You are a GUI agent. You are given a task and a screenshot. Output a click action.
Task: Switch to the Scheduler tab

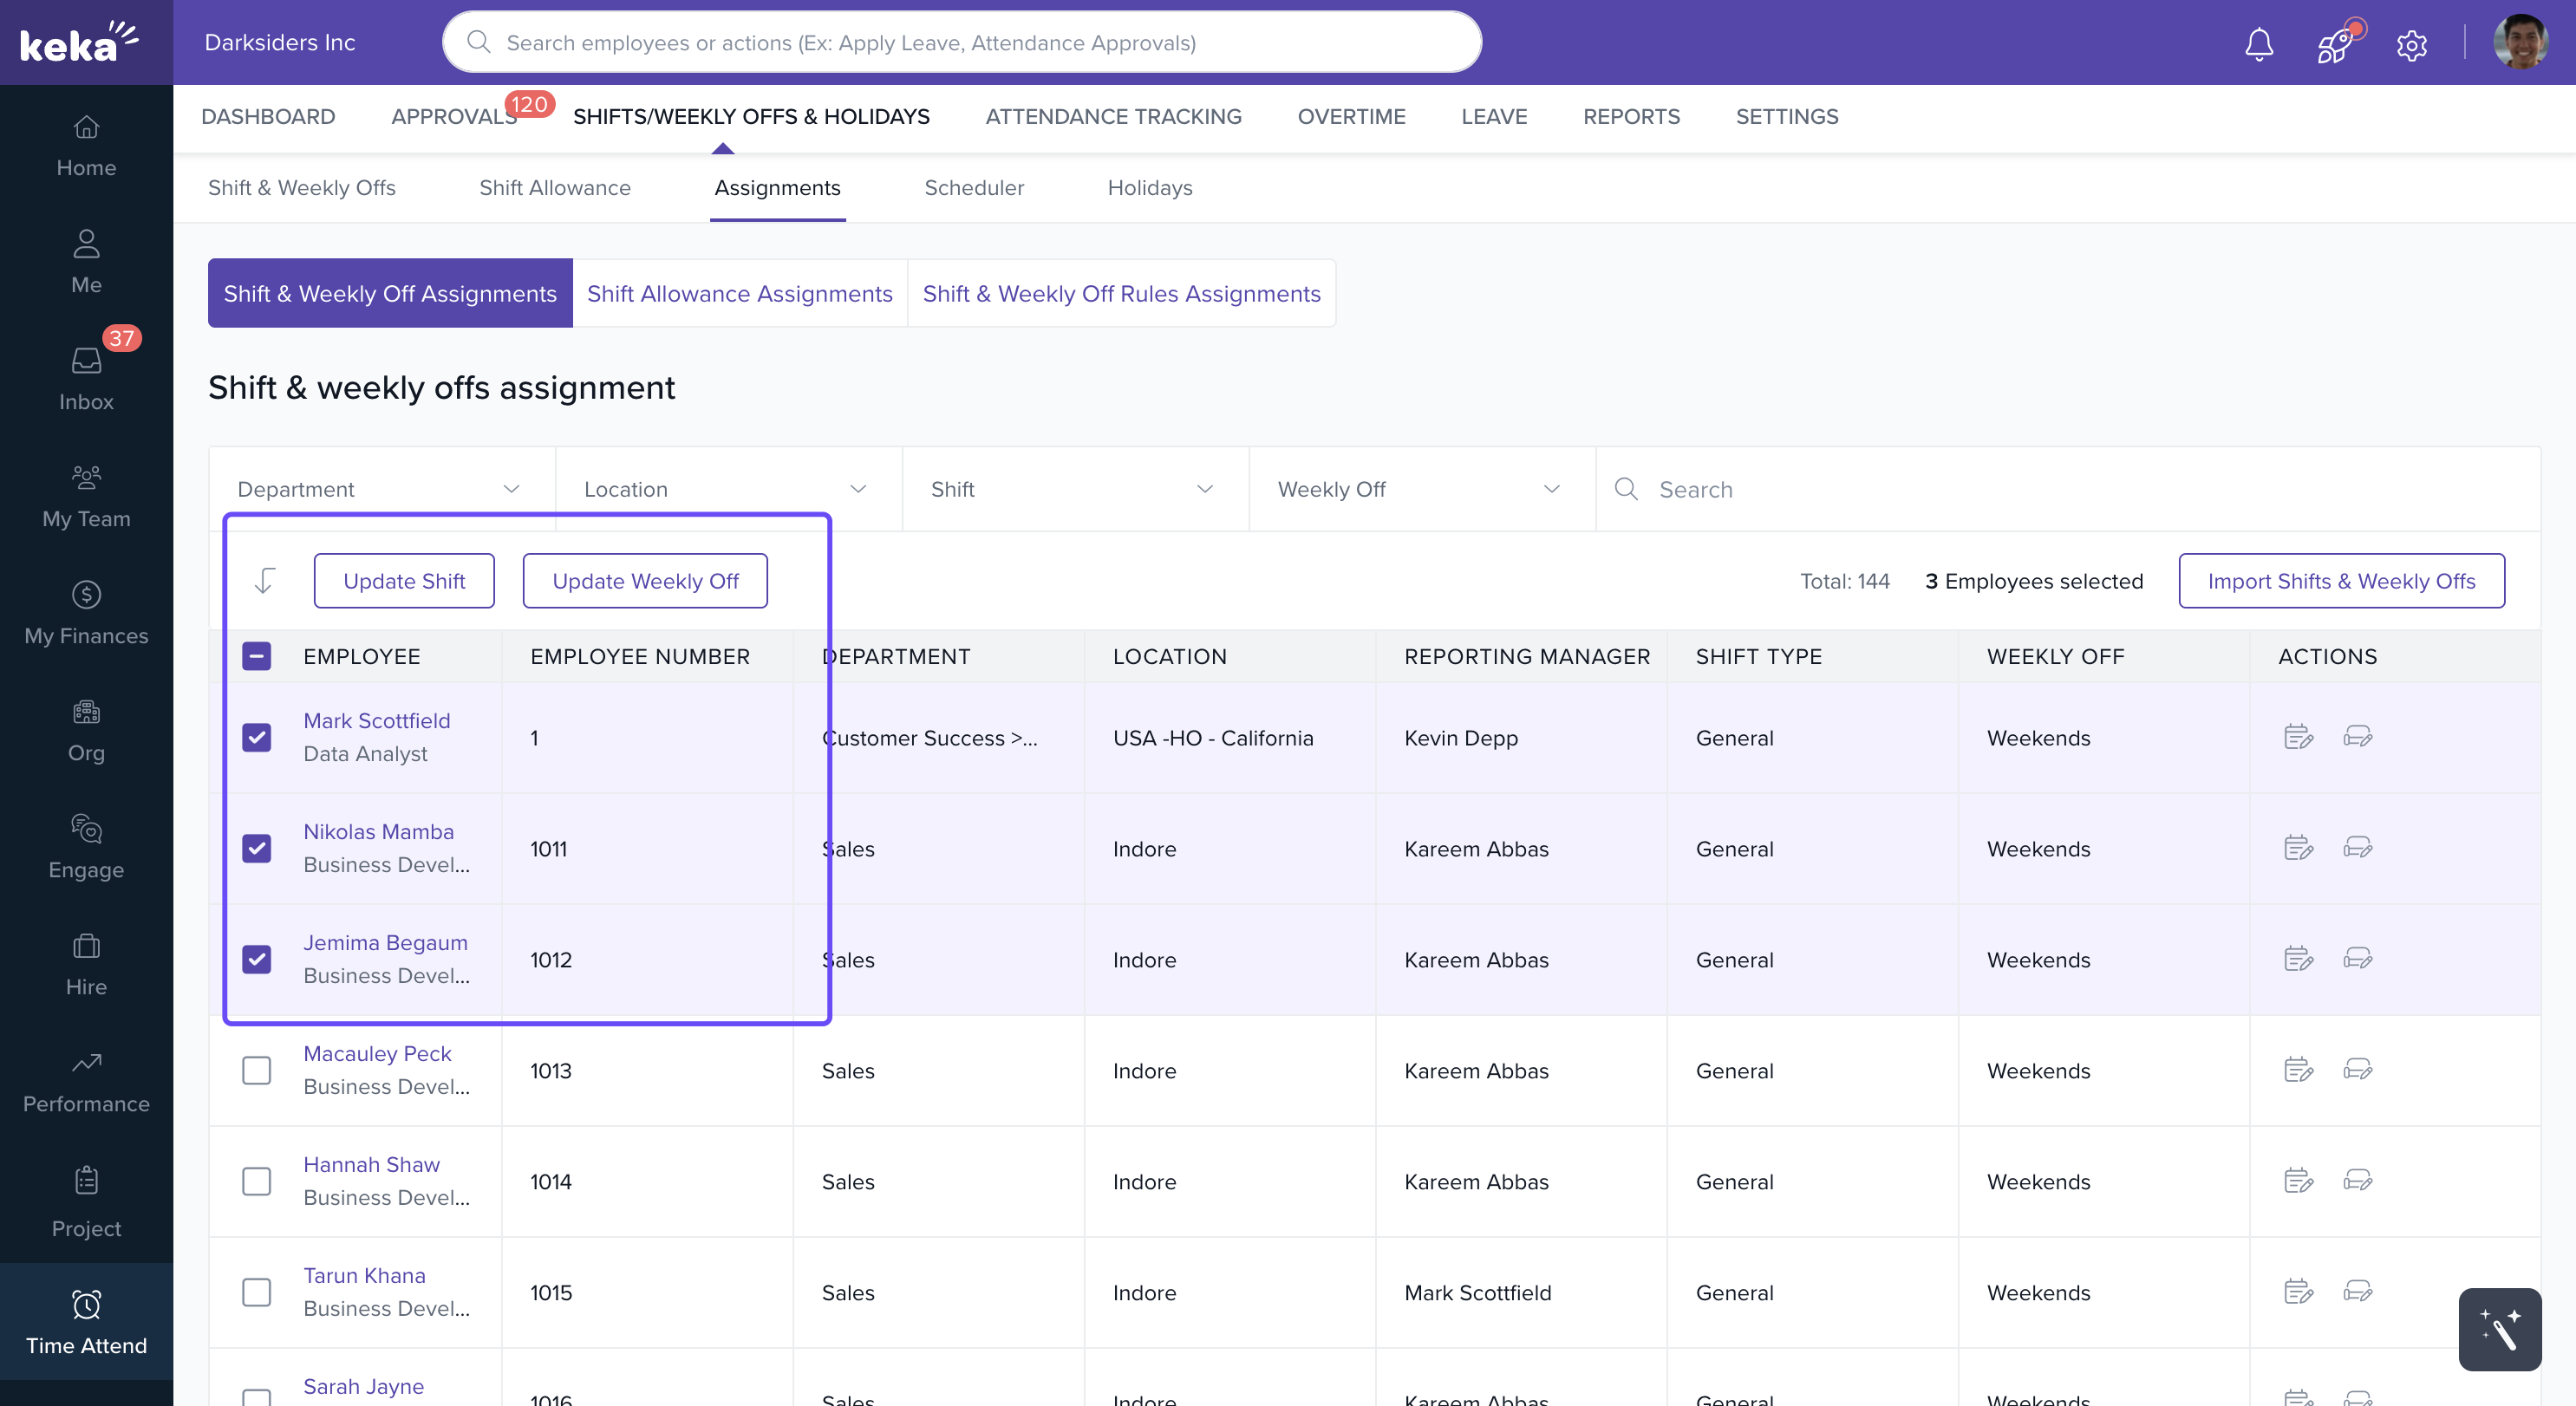click(x=973, y=188)
